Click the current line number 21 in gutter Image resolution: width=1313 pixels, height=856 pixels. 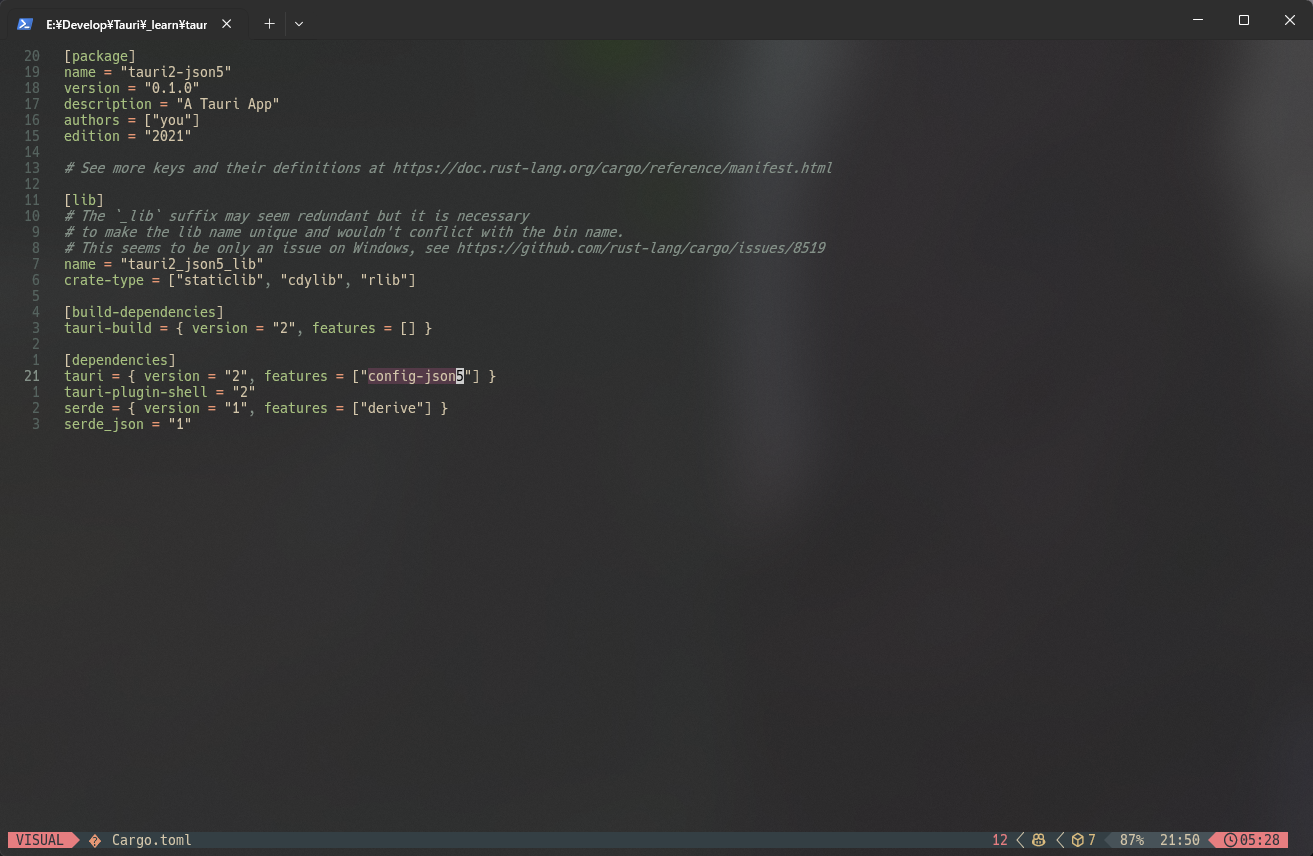32,376
